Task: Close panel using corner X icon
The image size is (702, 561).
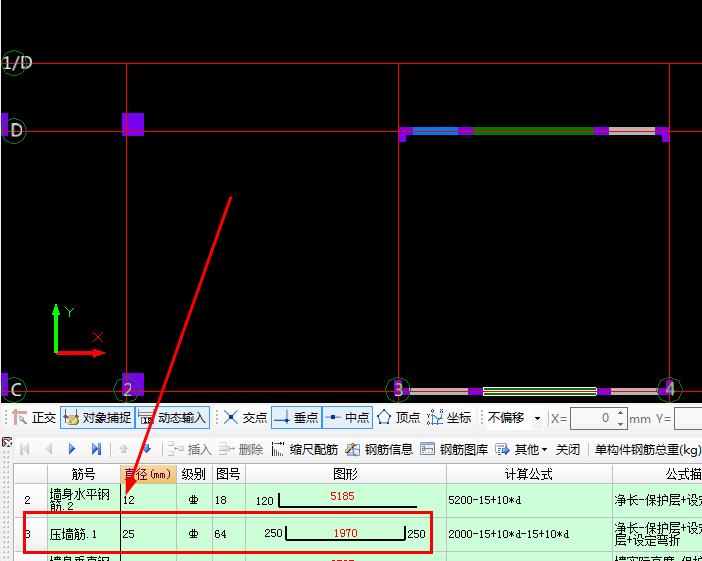Action: point(7,442)
